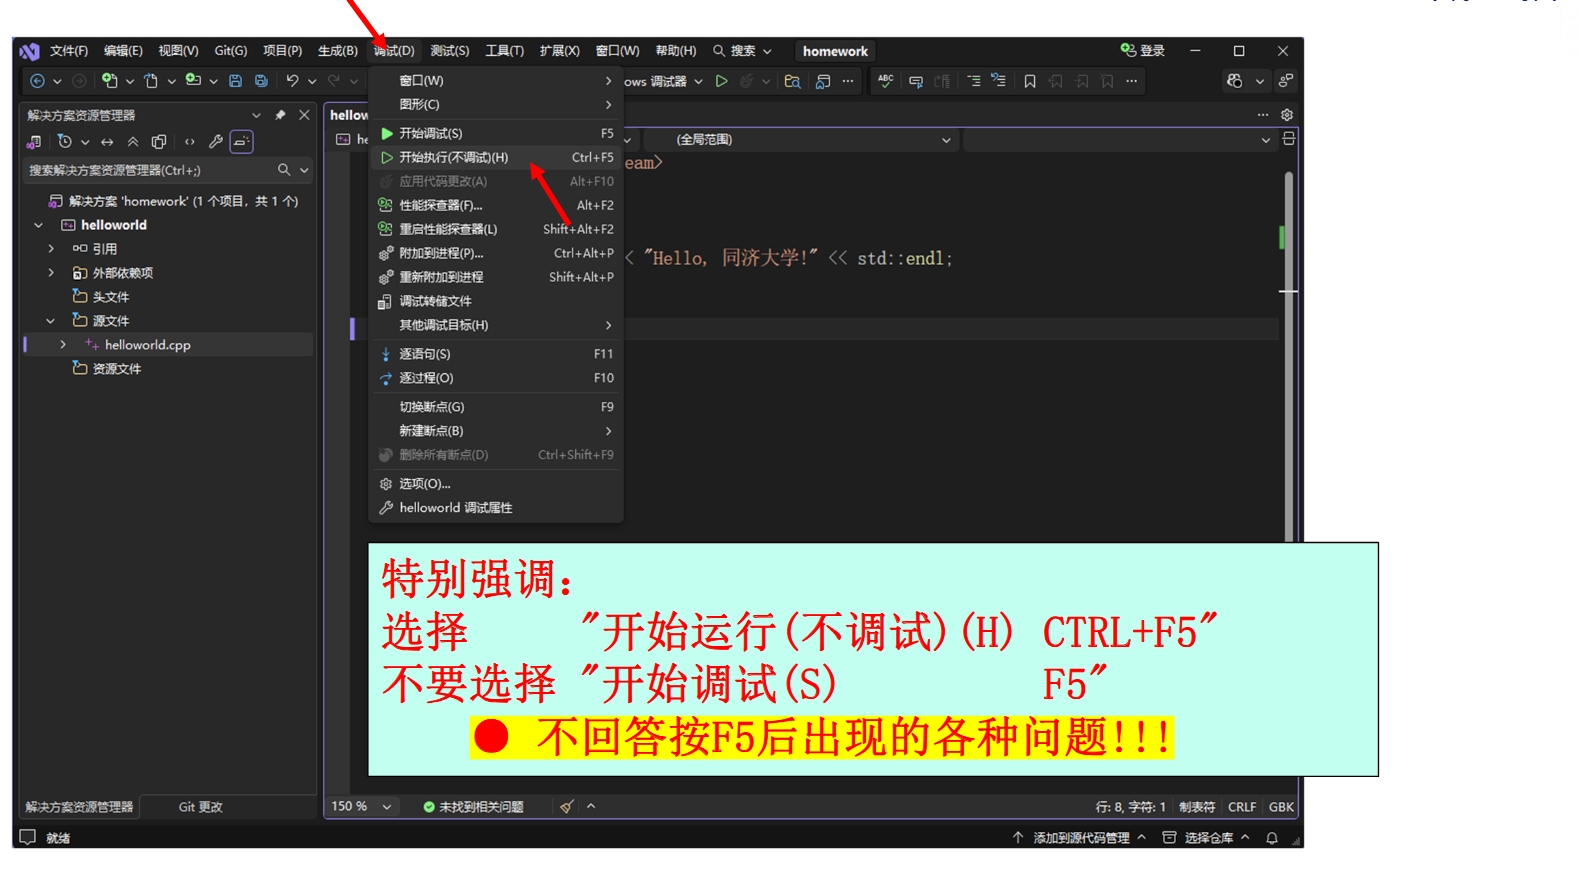Select 头文件 folder in tree

111,297
